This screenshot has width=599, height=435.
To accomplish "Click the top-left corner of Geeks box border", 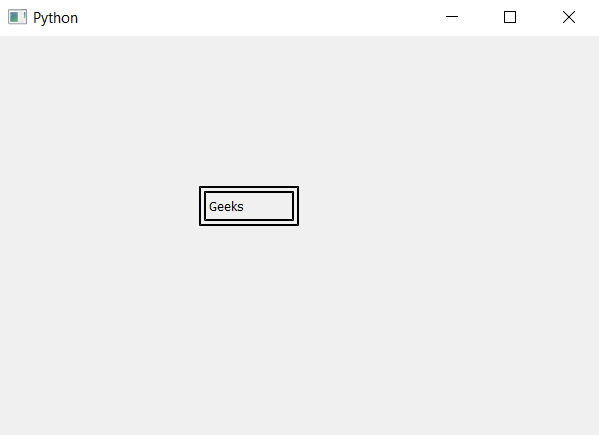I will pos(200,187).
